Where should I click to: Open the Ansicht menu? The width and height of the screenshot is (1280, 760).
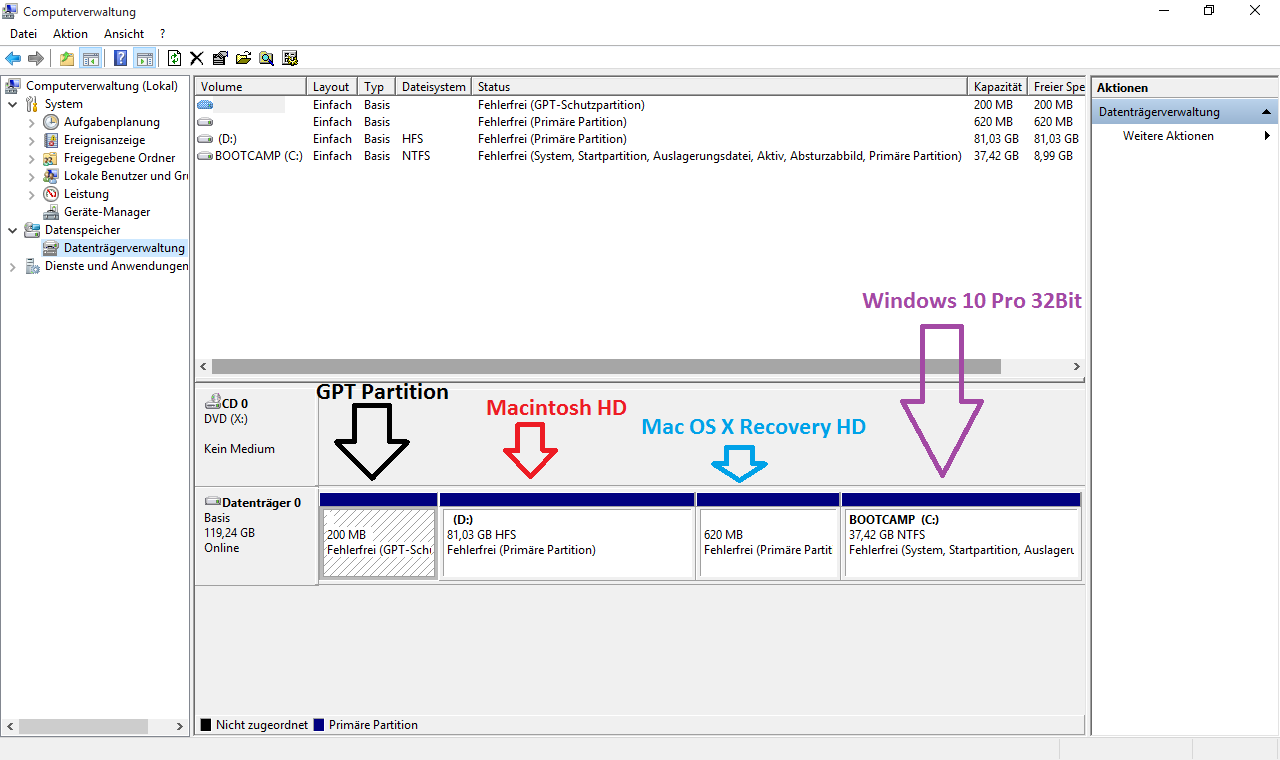pyautogui.click(x=124, y=34)
